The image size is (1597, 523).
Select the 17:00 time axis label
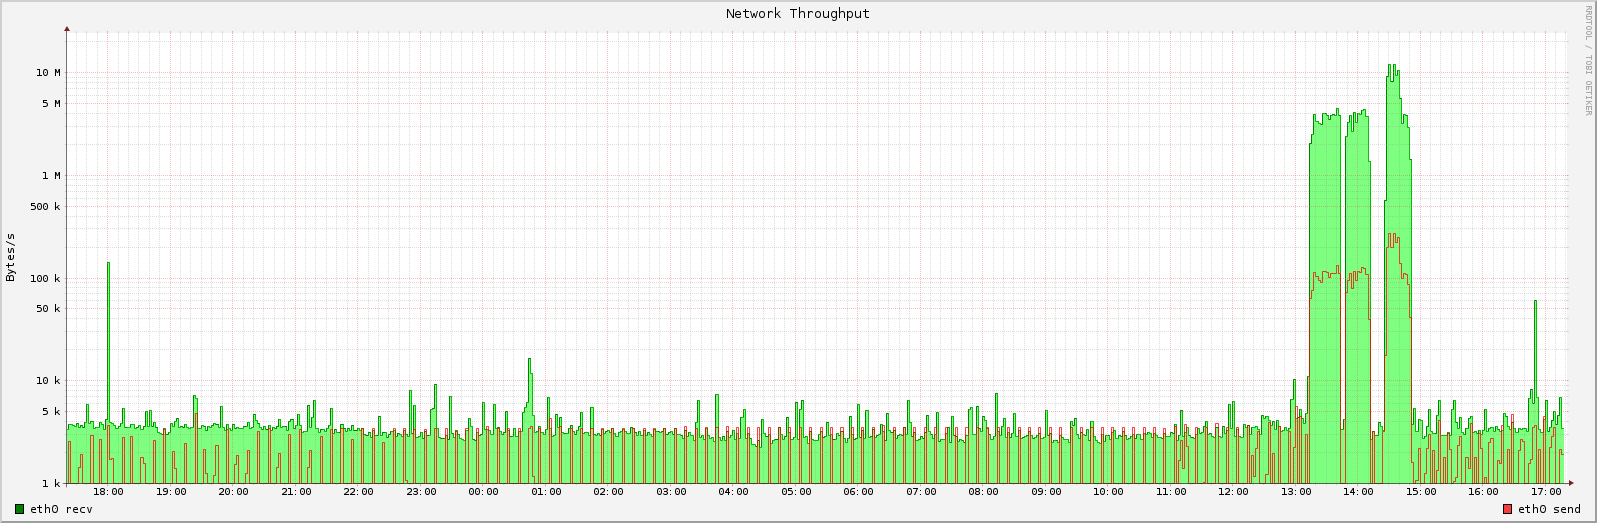(x=1546, y=492)
